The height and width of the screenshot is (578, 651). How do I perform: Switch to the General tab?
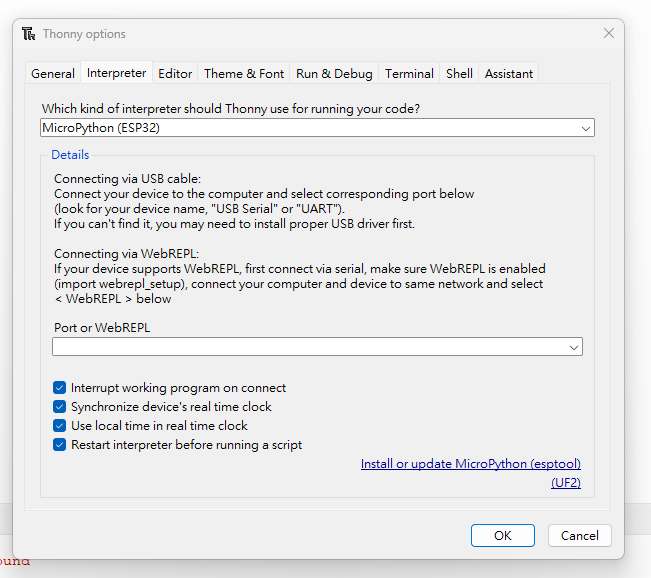(53, 73)
